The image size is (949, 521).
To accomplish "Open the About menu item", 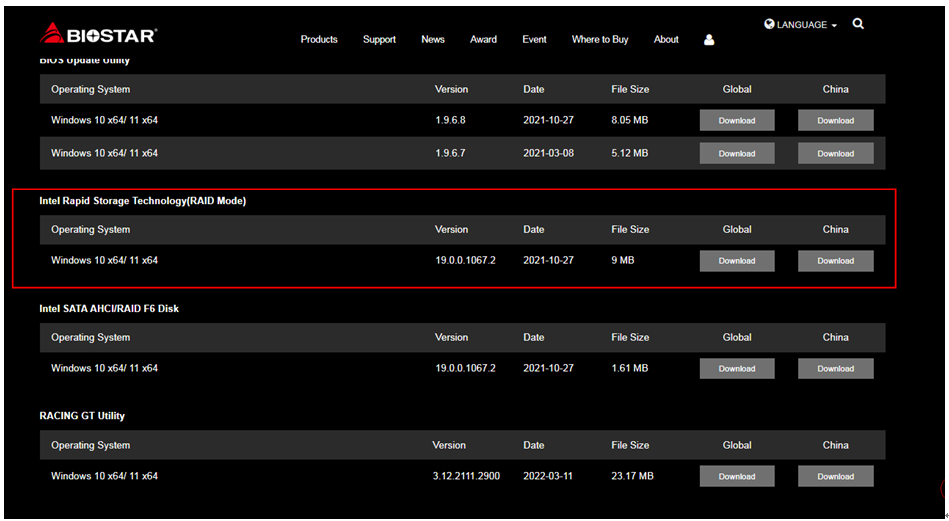I will (666, 39).
